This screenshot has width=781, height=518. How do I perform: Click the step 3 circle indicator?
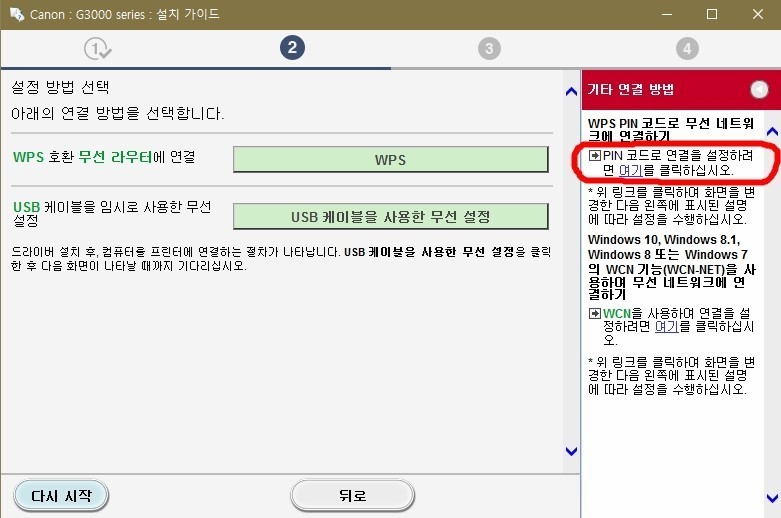coord(489,48)
